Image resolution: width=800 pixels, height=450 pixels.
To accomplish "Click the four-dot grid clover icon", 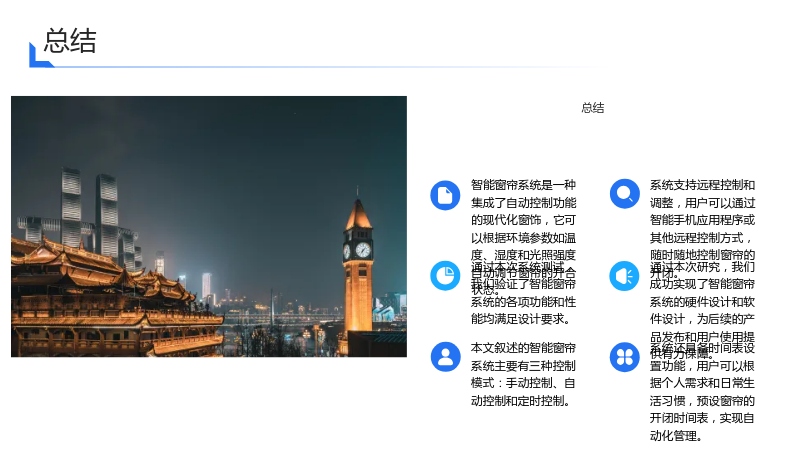I will (624, 357).
